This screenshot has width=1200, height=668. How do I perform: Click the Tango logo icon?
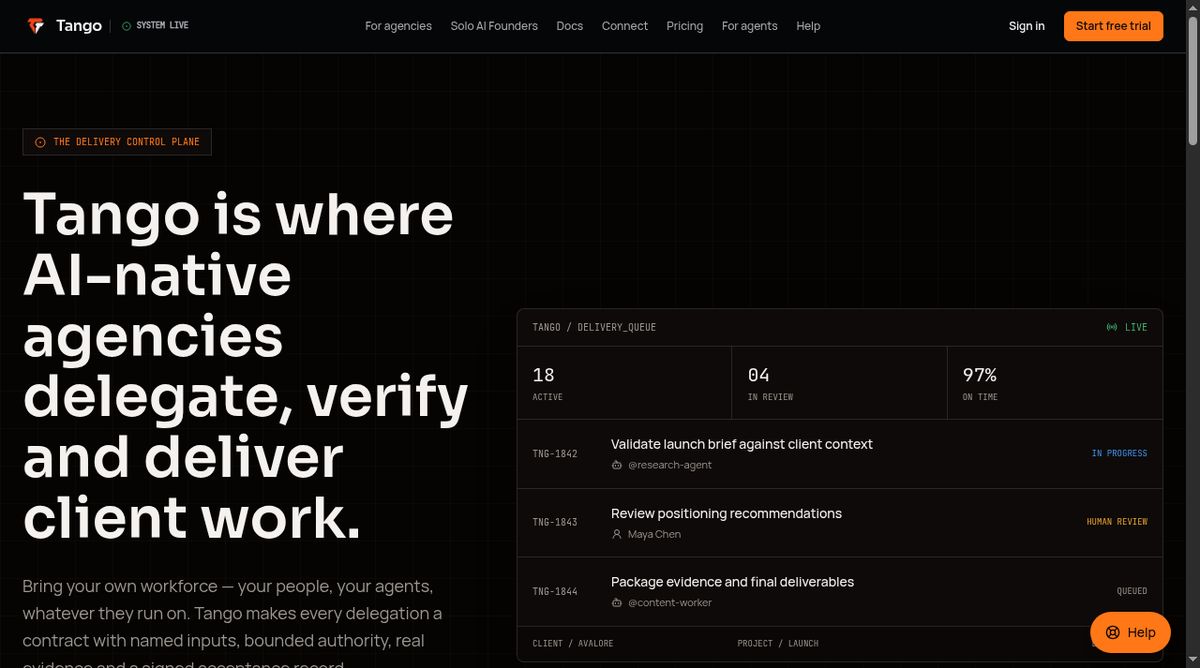36,26
